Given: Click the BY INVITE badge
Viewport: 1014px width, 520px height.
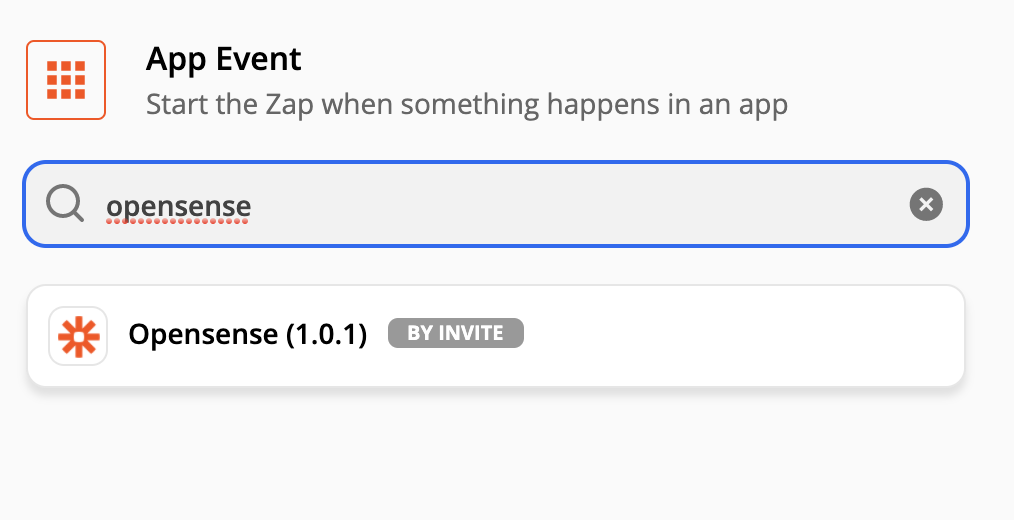Looking at the screenshot, I should 455,333.
